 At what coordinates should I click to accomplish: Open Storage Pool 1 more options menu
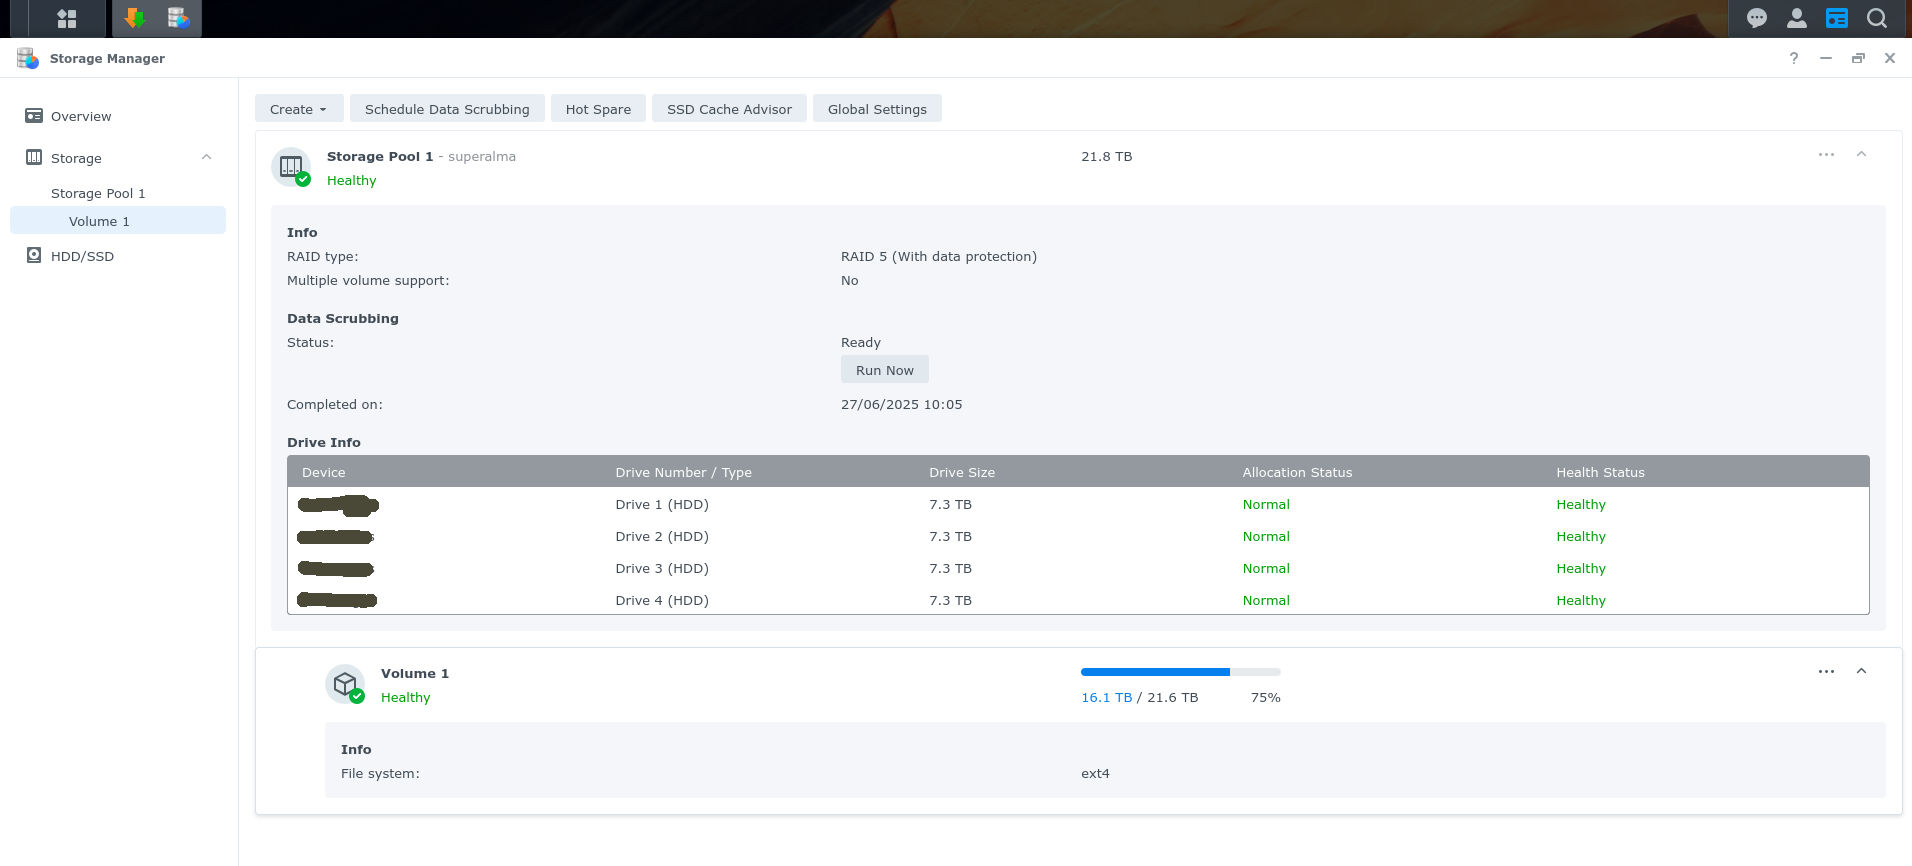pyautogui.click(x=1826, y=154)
